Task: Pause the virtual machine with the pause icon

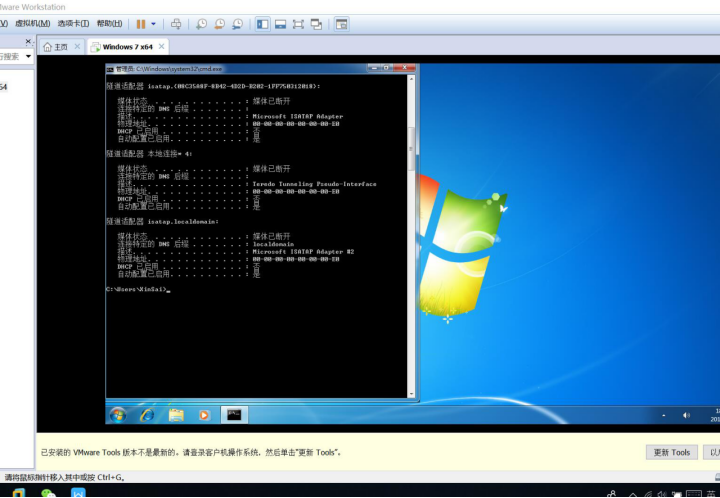Action: pyautogui.click(x=141, y=24)
